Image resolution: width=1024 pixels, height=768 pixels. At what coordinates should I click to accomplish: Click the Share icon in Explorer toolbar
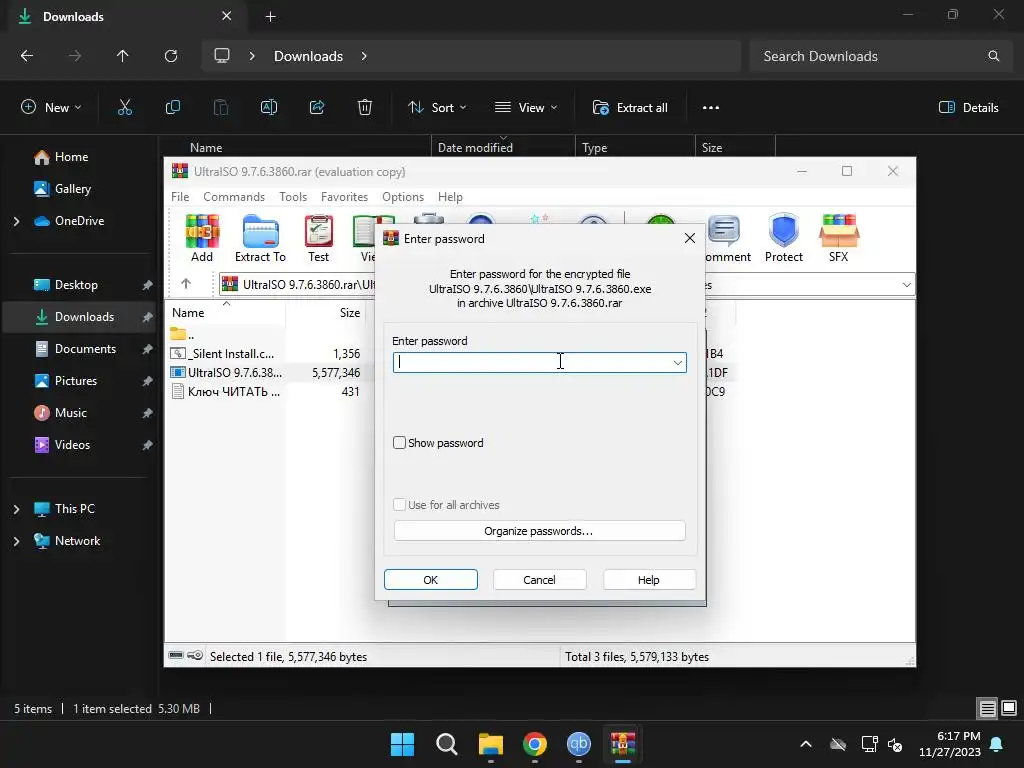pyautogui.click(x=317, y=108)
